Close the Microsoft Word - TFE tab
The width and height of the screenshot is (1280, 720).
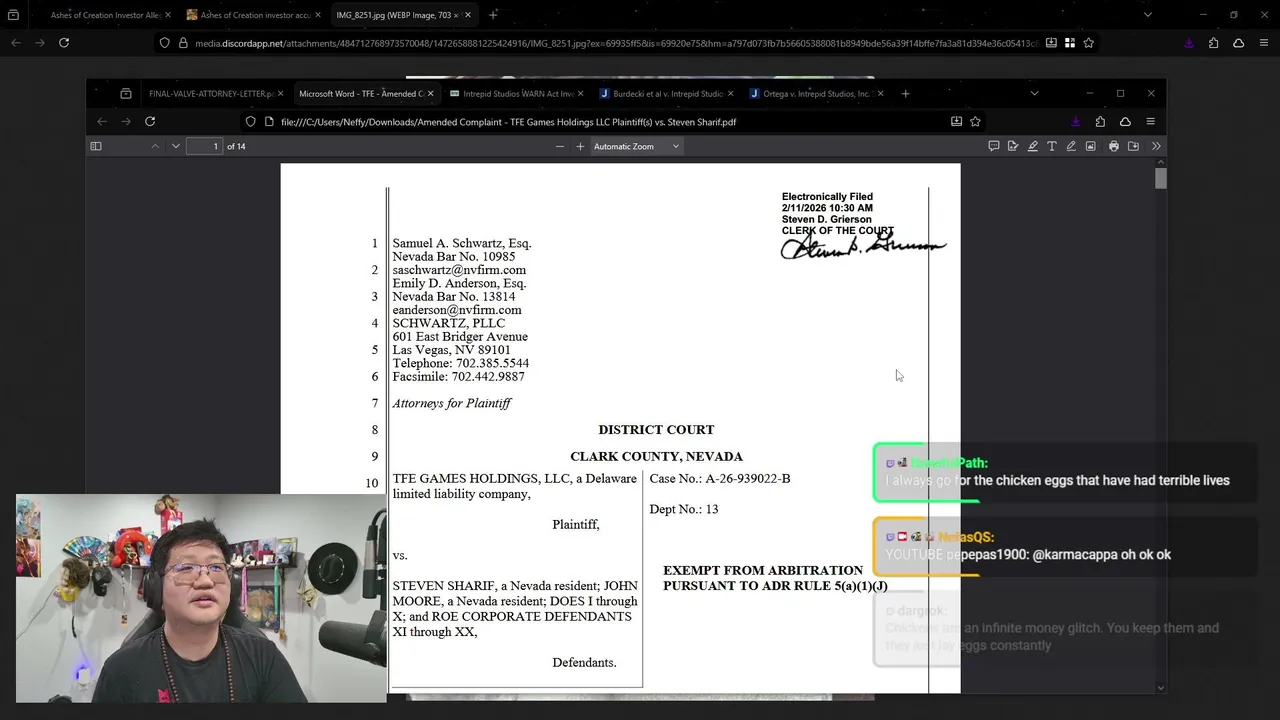point(431,94)
